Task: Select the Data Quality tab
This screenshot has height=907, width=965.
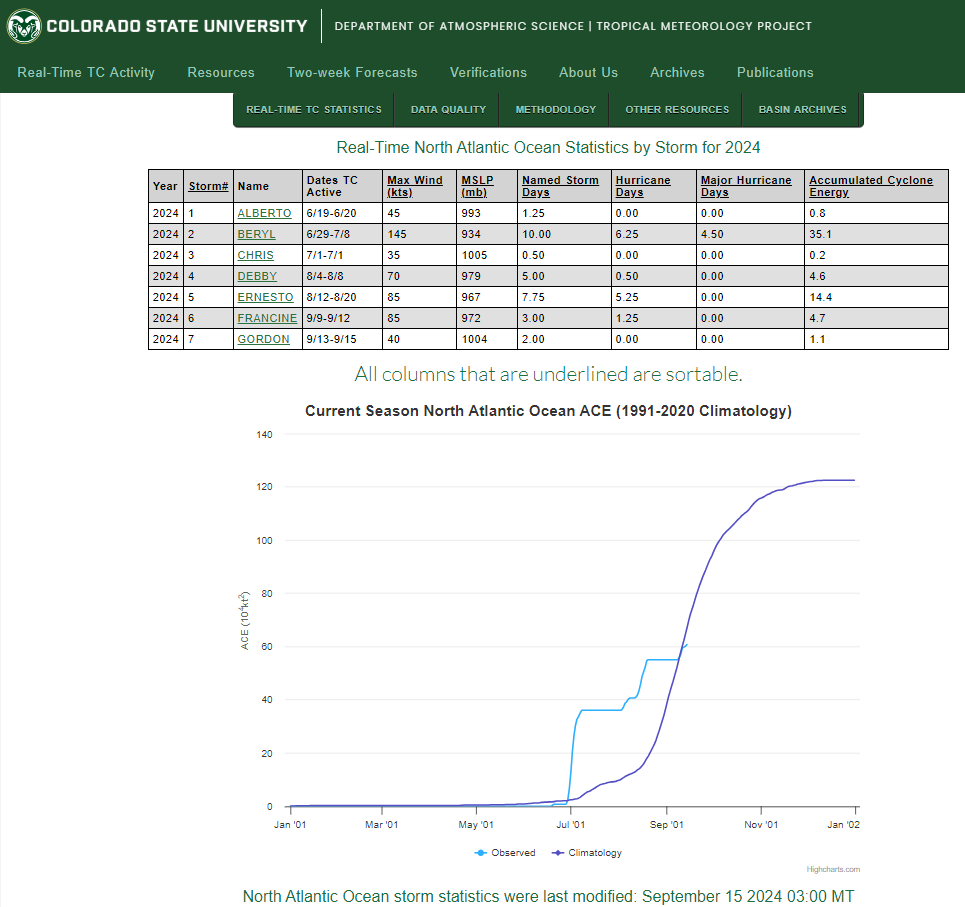Action: (448, 110)
